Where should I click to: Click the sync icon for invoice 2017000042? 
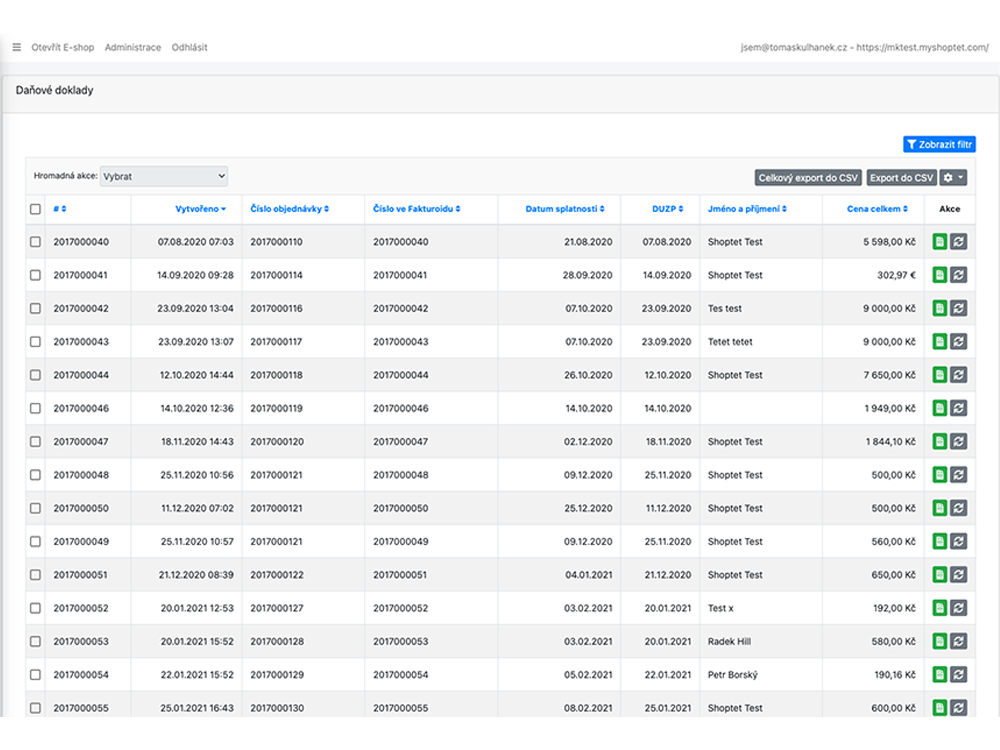click(x=959, y=308)
